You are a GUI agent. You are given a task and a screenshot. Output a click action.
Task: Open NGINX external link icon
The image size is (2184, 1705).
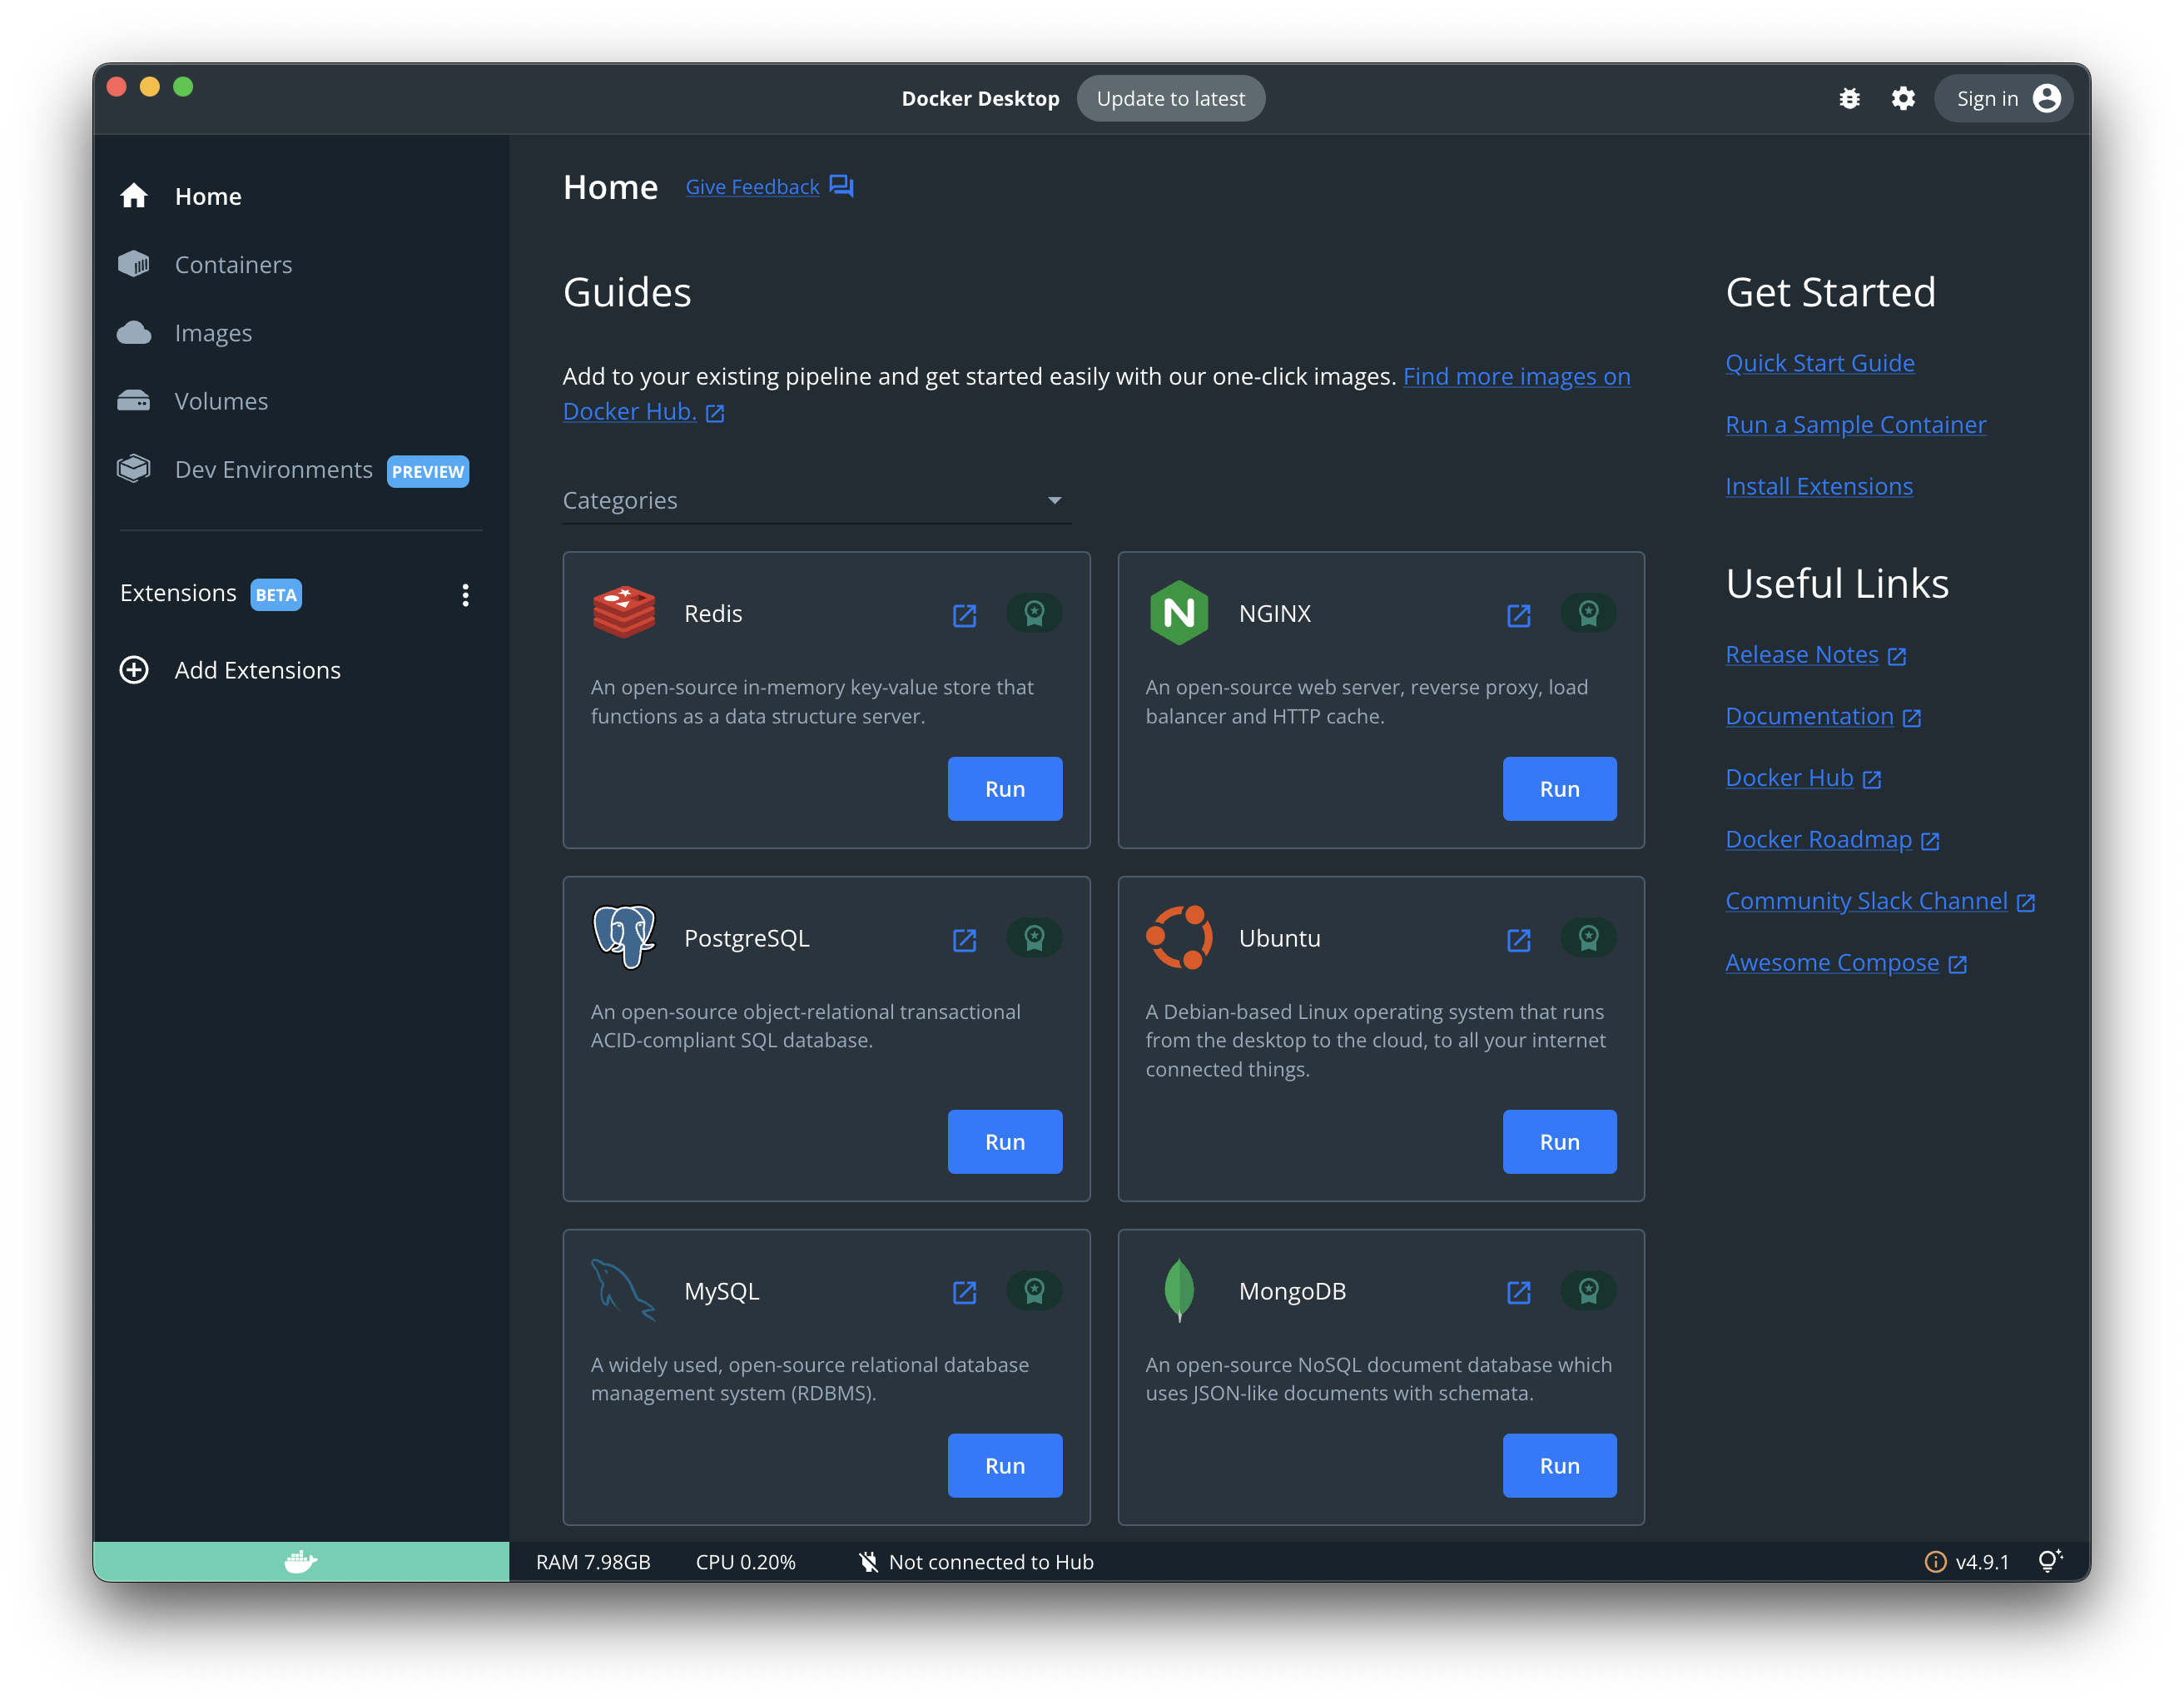coord(1518,614)
